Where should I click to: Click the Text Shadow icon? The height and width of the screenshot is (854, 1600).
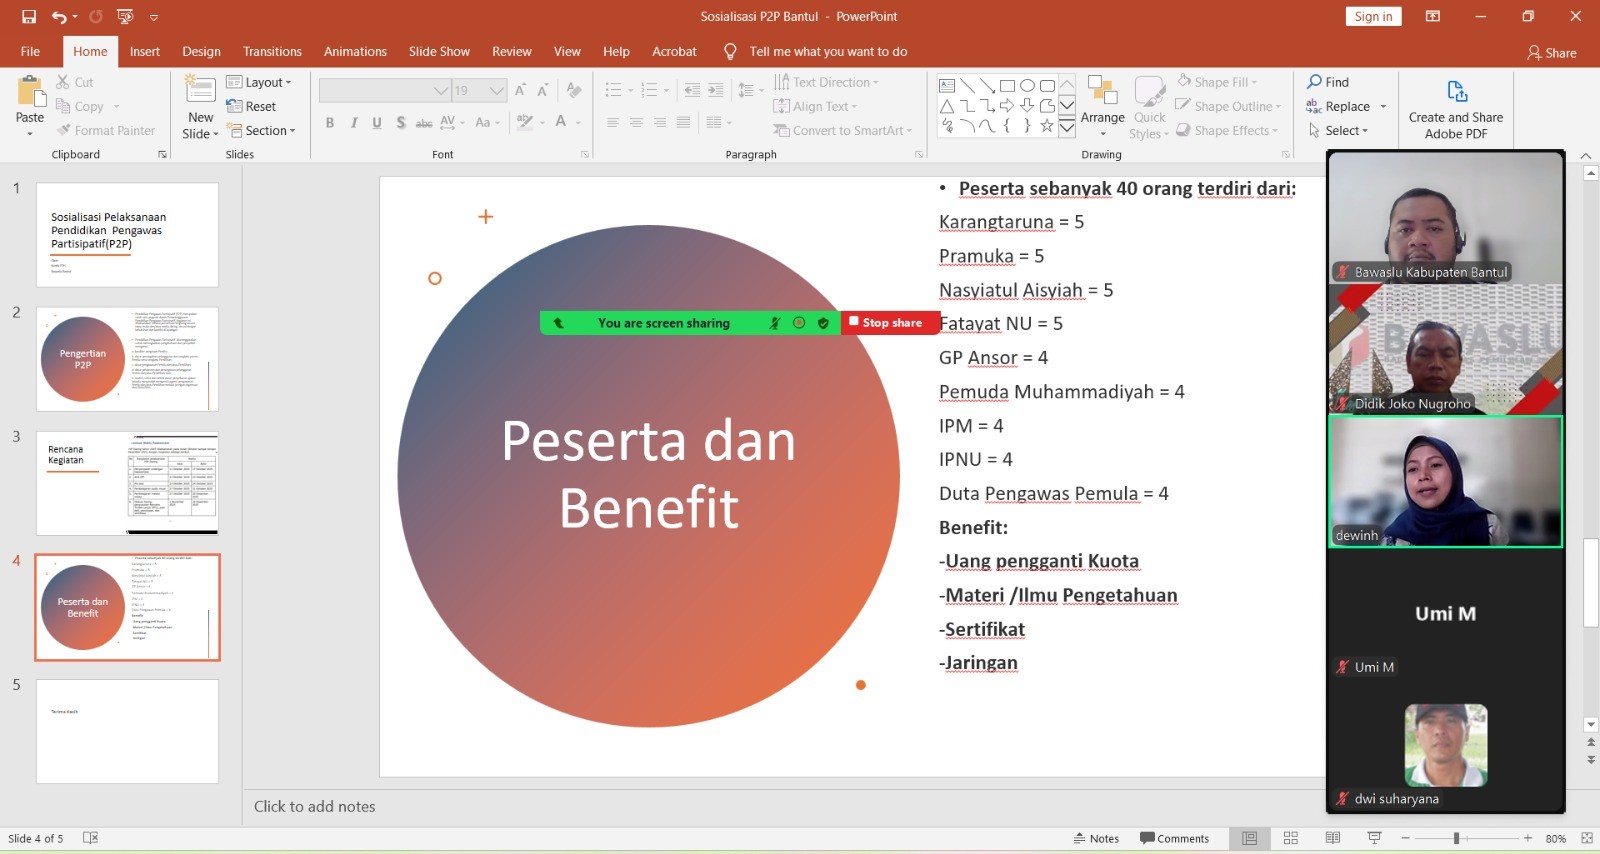400,122
